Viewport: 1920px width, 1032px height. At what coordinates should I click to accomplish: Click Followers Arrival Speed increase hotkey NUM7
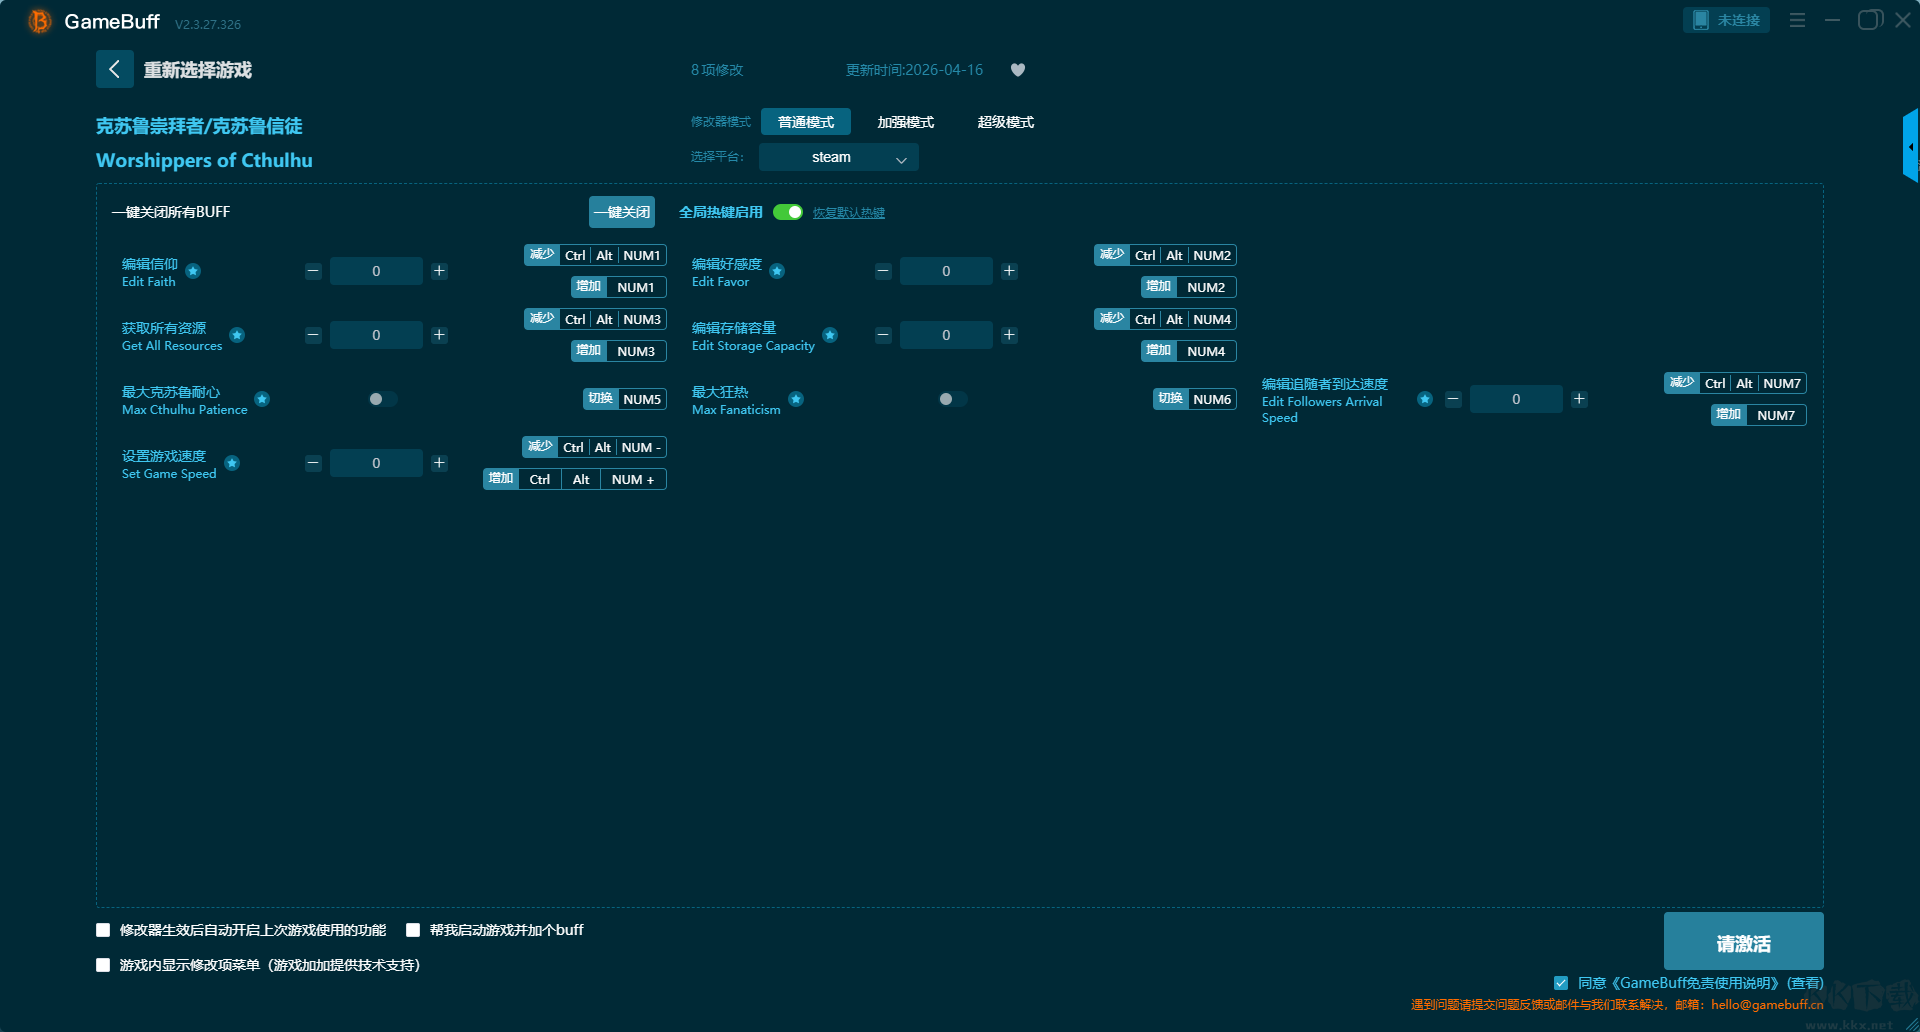point(1759,415)
